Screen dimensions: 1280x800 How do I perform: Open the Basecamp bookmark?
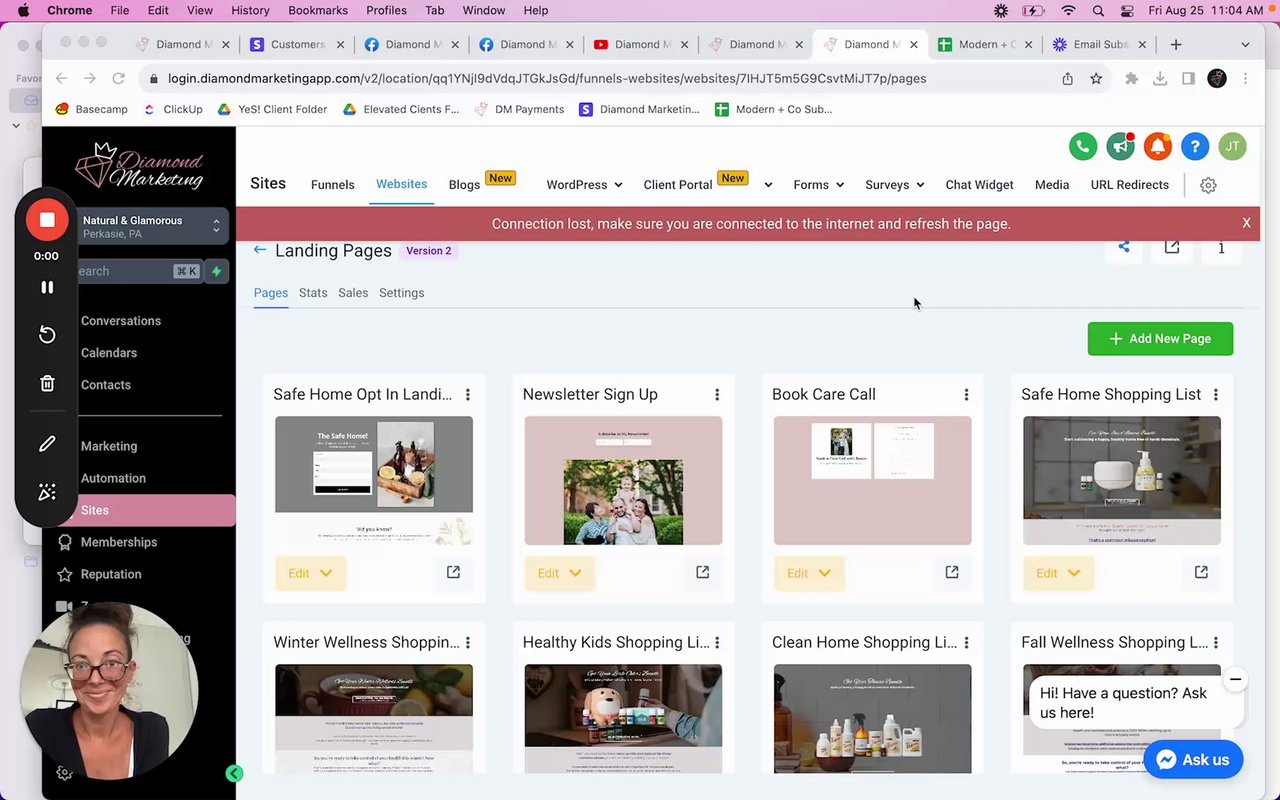point(92,109)
